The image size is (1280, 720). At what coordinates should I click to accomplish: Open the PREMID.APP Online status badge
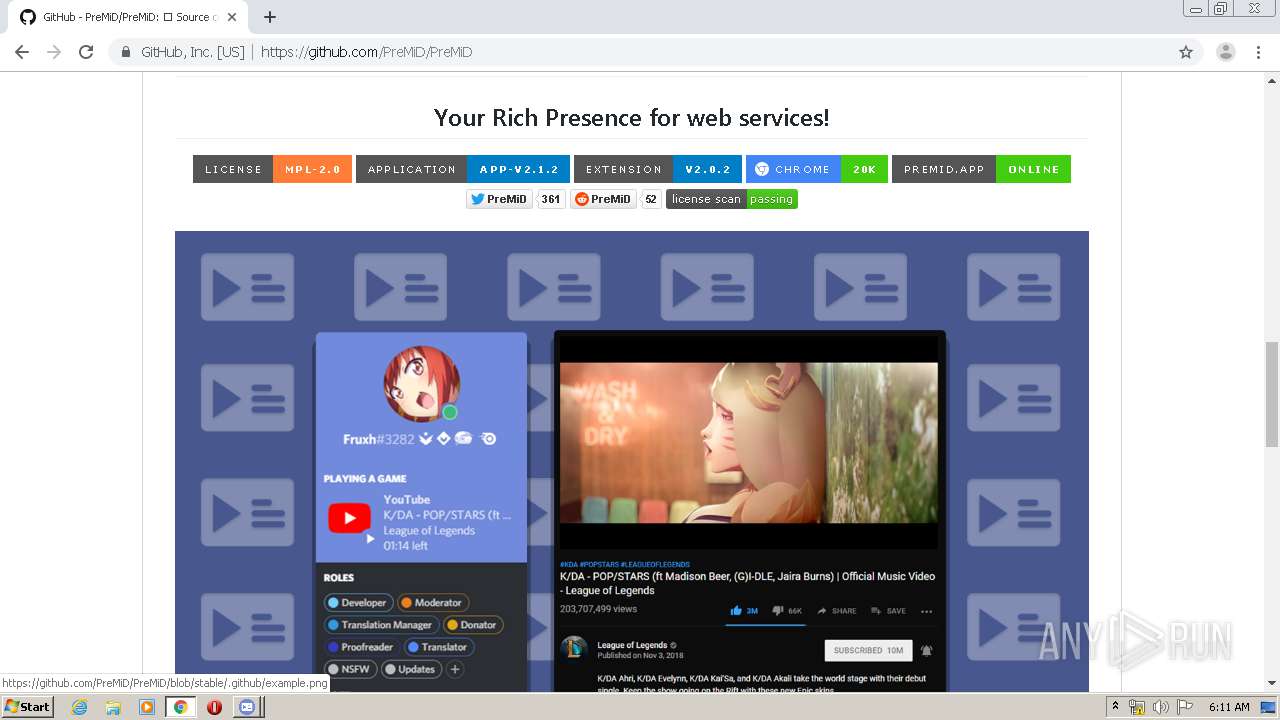click(981, 169)
